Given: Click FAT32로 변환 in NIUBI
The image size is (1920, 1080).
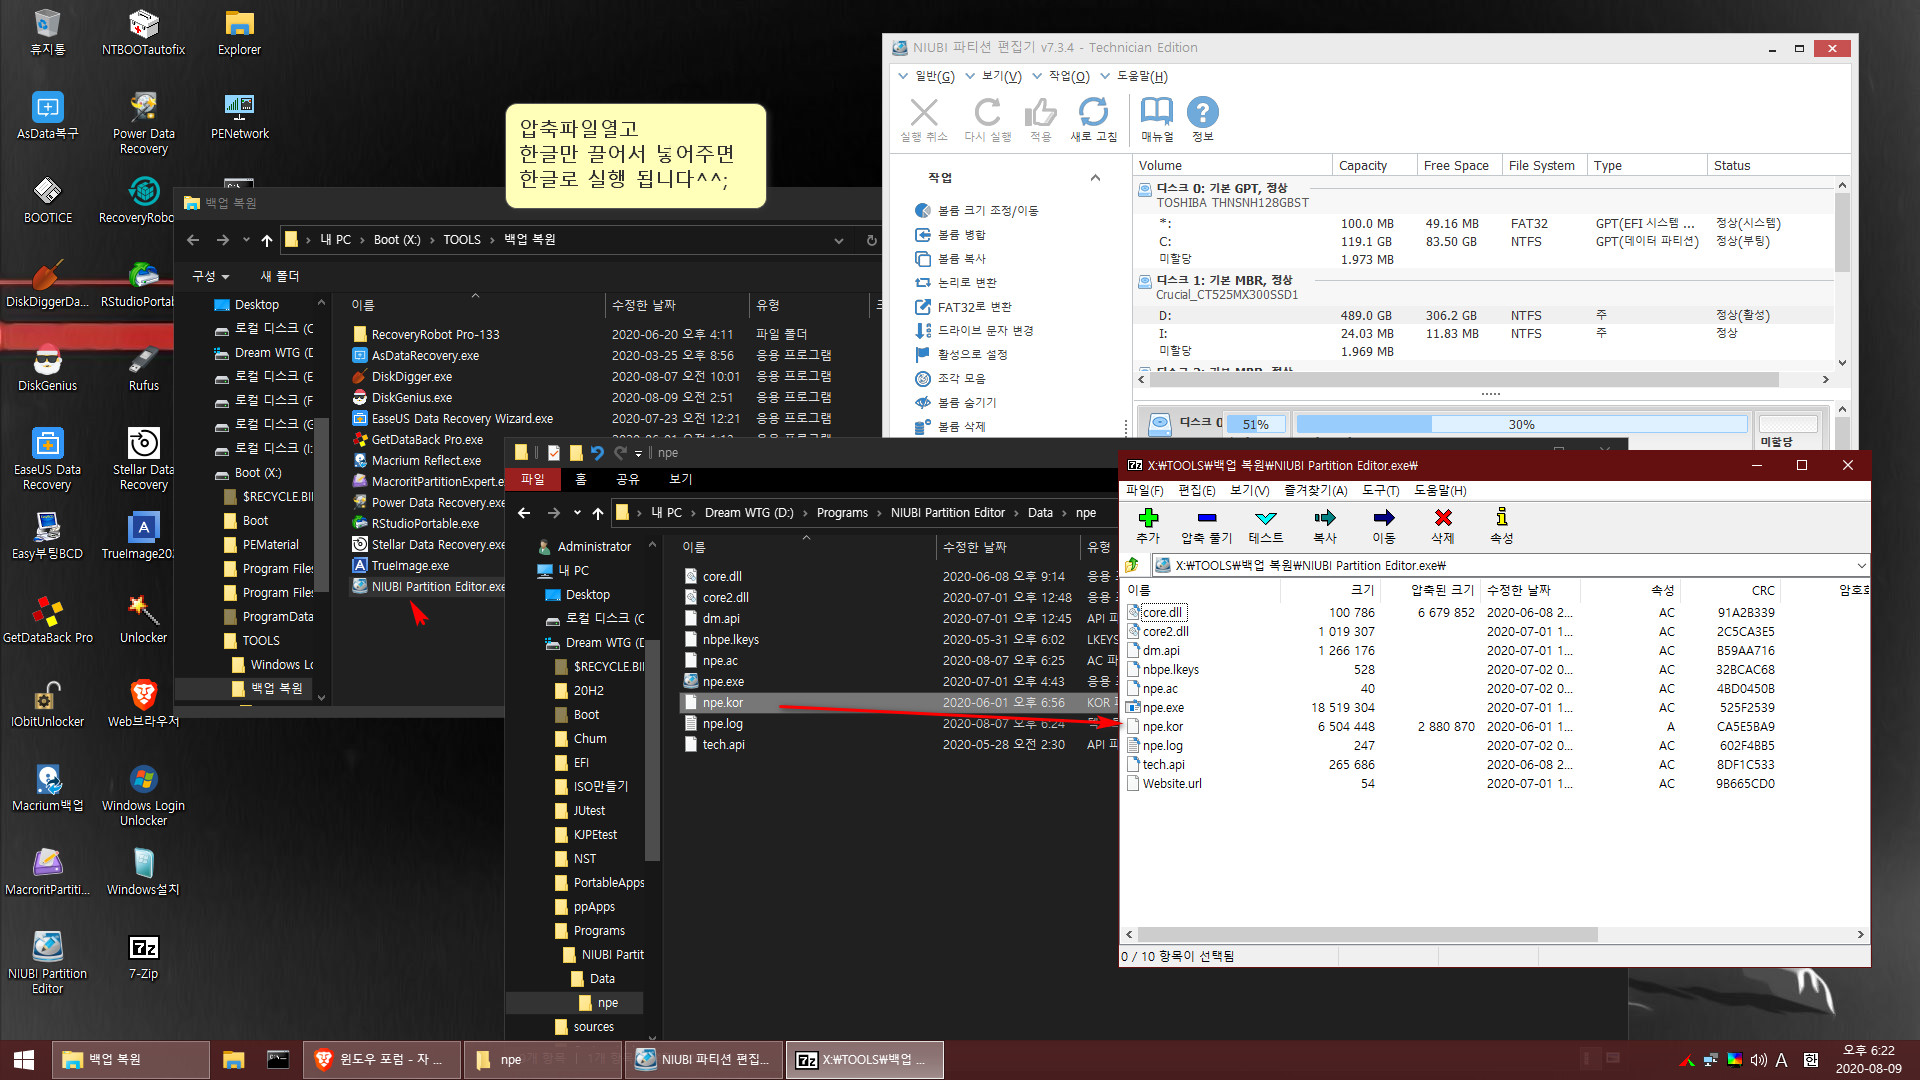Looking at the screenshot, I should click(963, 307).
